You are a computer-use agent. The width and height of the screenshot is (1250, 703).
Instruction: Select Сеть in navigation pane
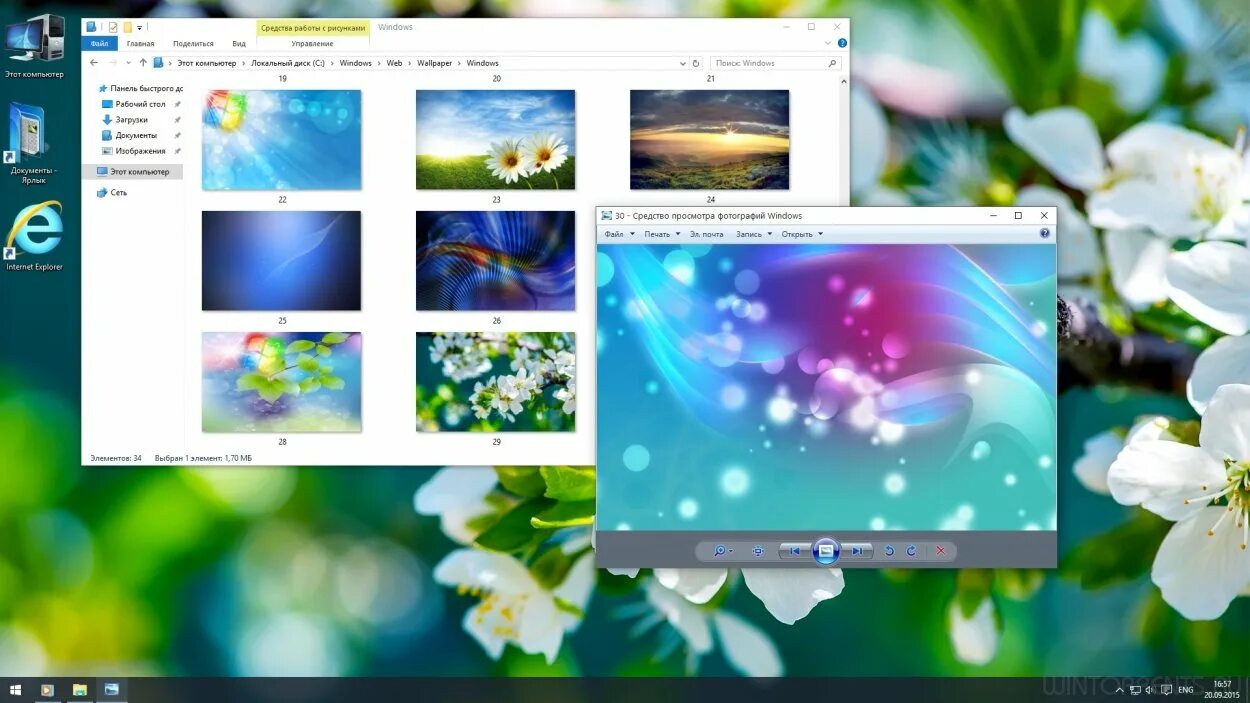112,192
